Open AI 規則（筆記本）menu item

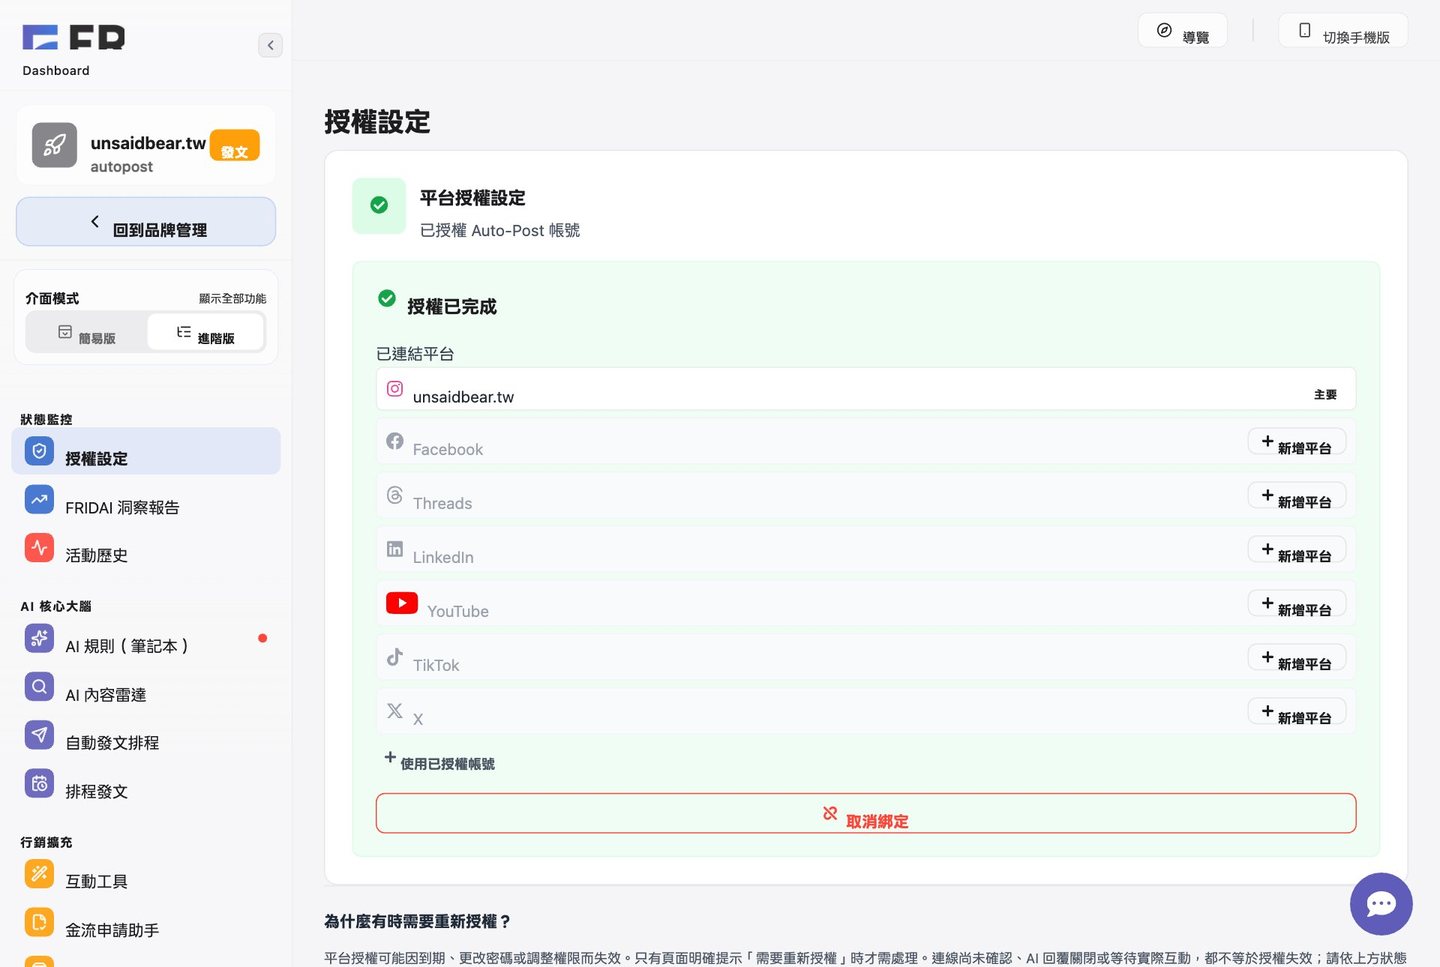(146, 639)
